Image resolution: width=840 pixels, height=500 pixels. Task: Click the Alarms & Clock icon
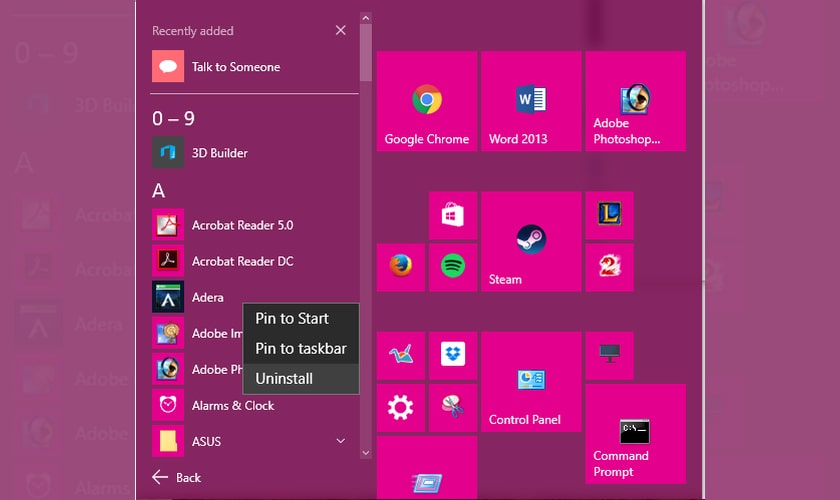(168, 405)
